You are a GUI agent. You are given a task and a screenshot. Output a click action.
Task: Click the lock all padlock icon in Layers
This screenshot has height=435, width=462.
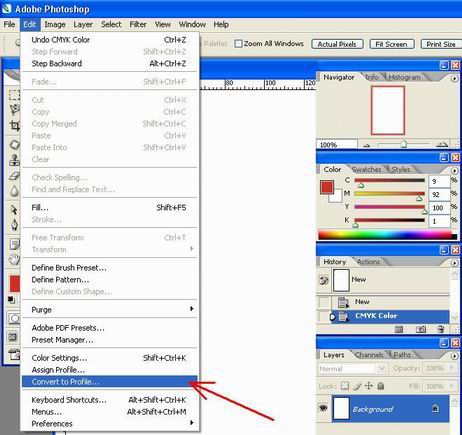(381, 386)
